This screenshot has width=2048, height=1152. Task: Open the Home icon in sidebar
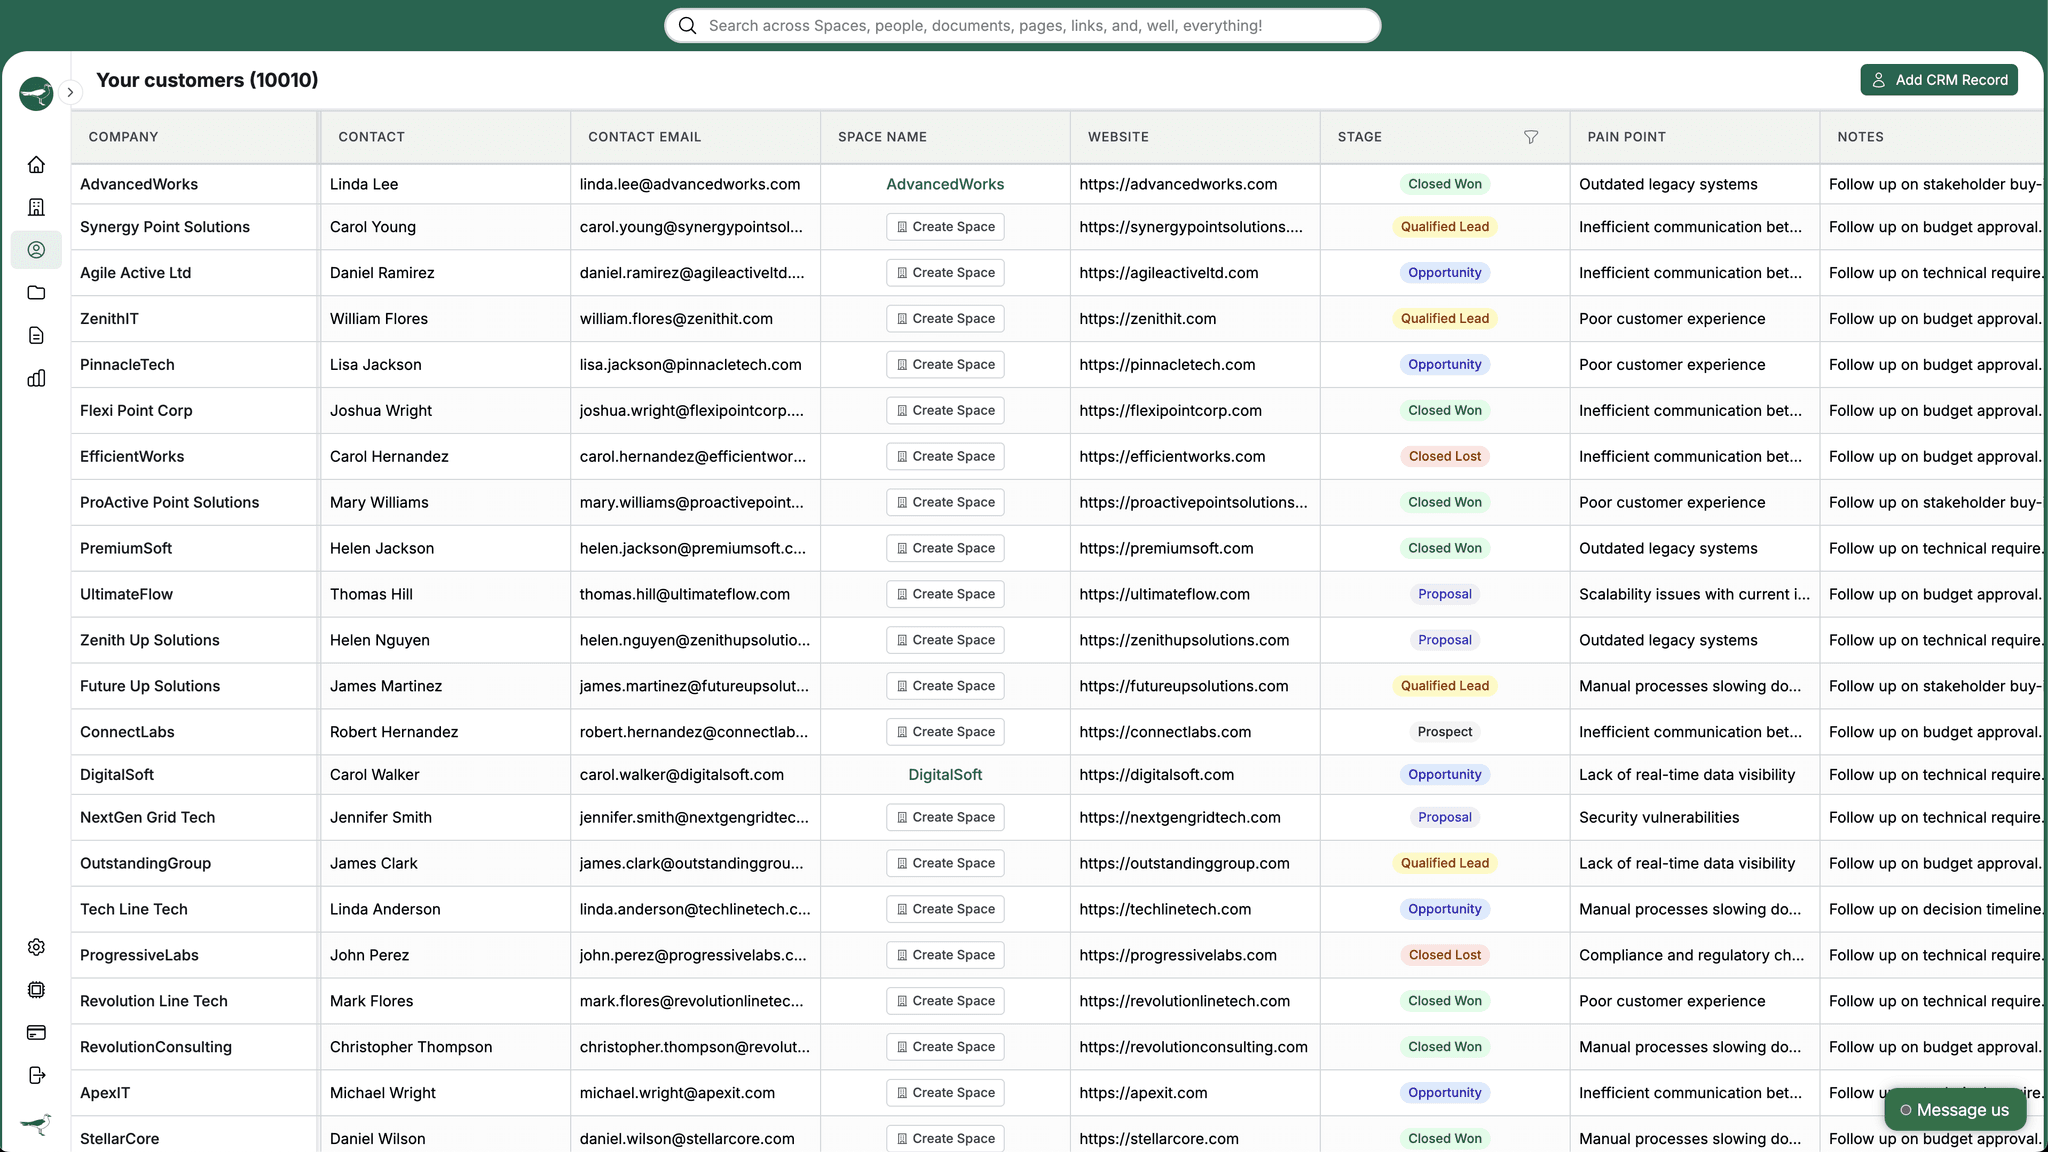point(36,164)
